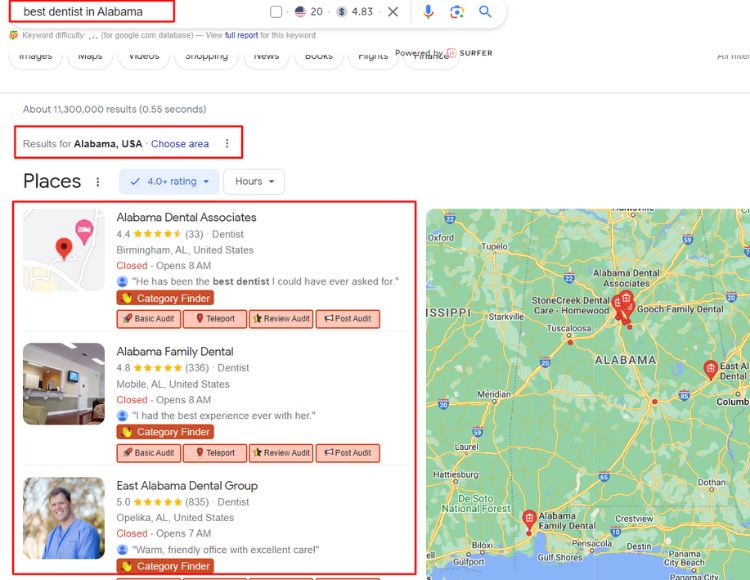Image resolution: width=750 pixels, height=580 pixels.
Task: Clear the search query with X icon
Action: click(x=393, y=11)
